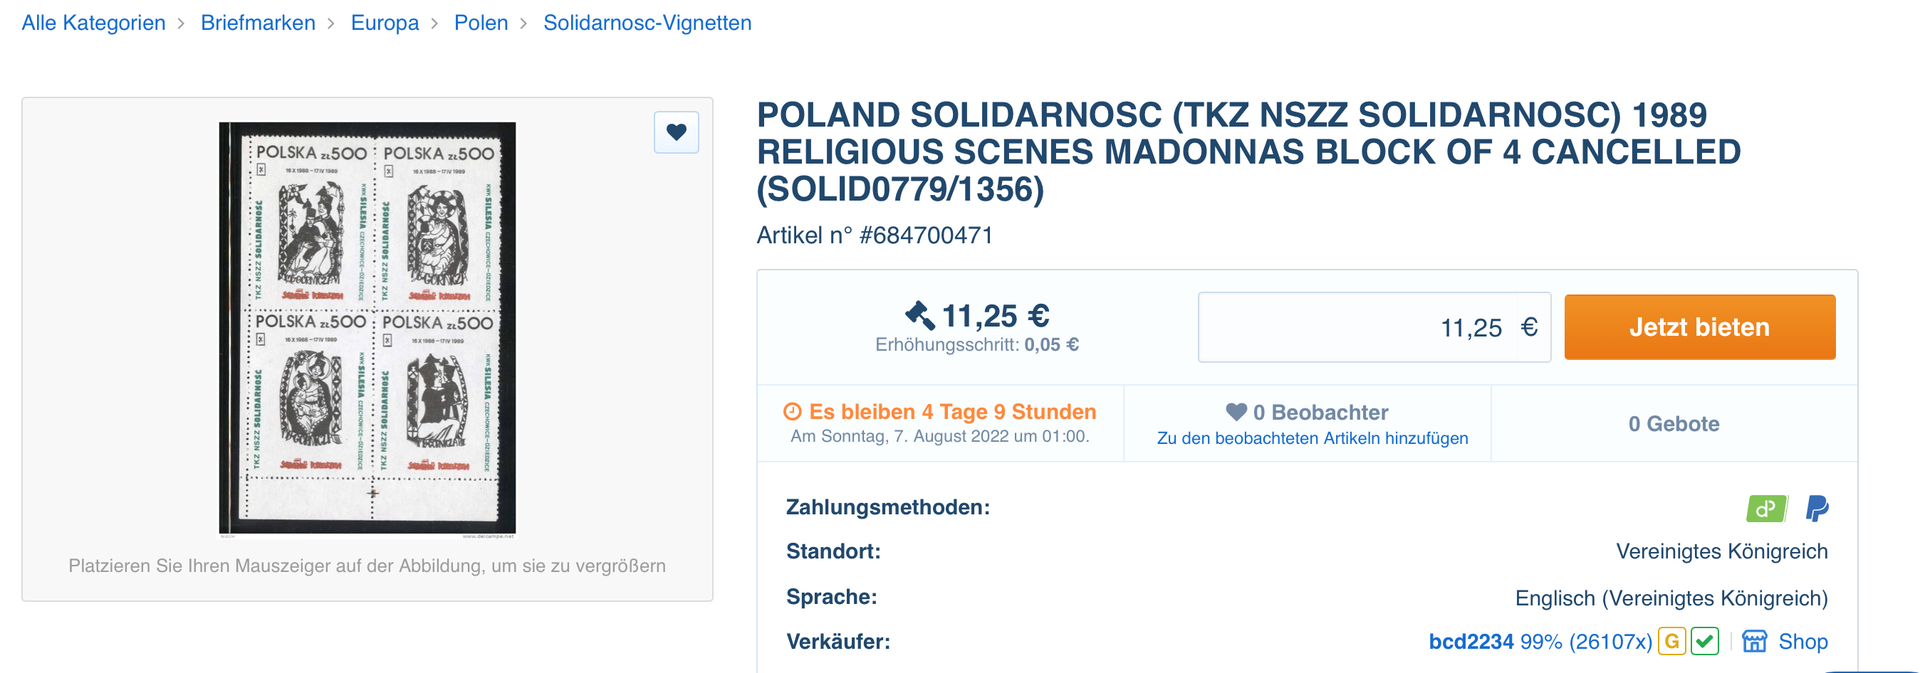Navigate to Briefmarken breadcrumb
The image size is (1920, 673).
coord(258,23)
